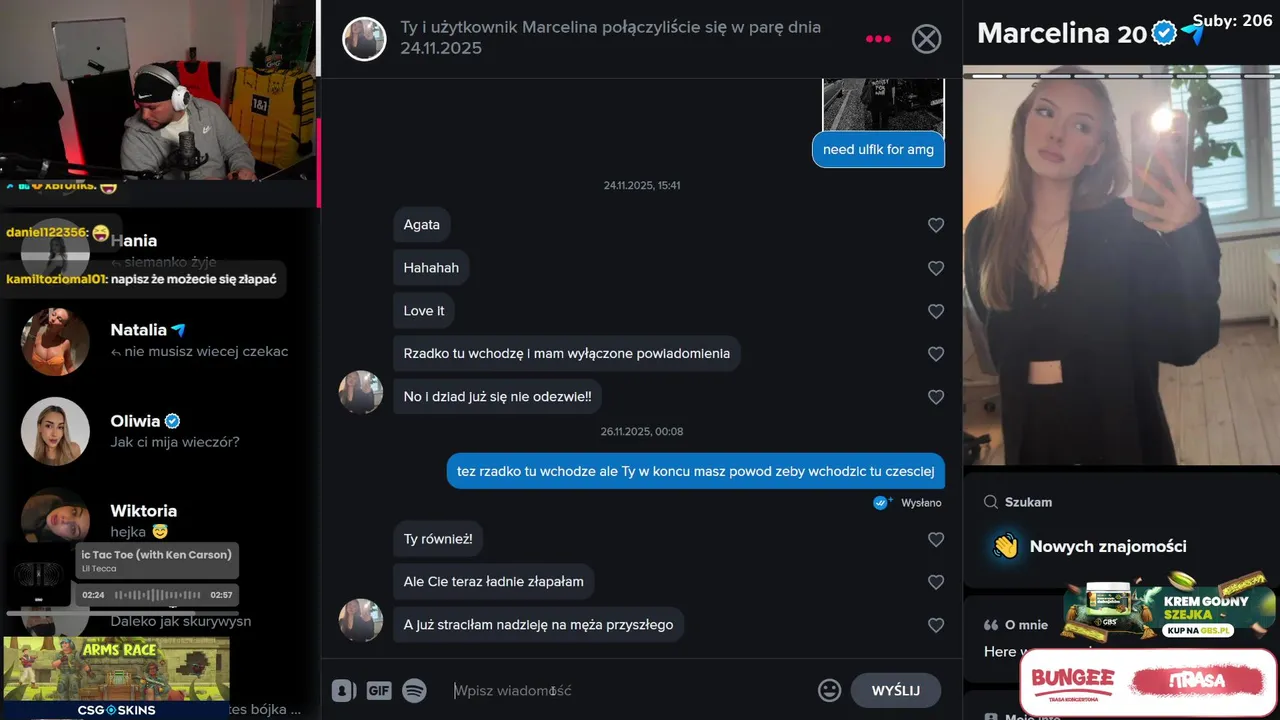Click Marcelina's avatar in chat header
1280x720 pixels.
coord(364,39)
